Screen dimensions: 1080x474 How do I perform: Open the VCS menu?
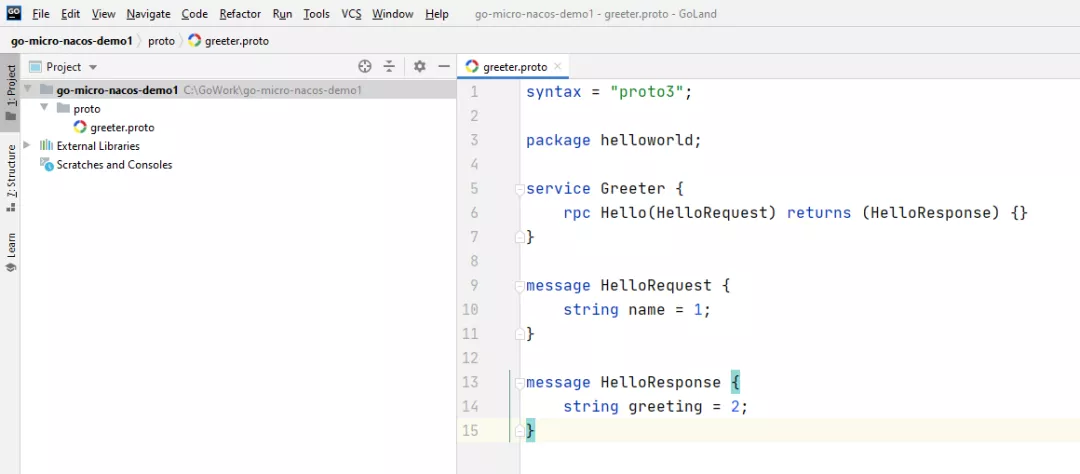tap(351, 14)
